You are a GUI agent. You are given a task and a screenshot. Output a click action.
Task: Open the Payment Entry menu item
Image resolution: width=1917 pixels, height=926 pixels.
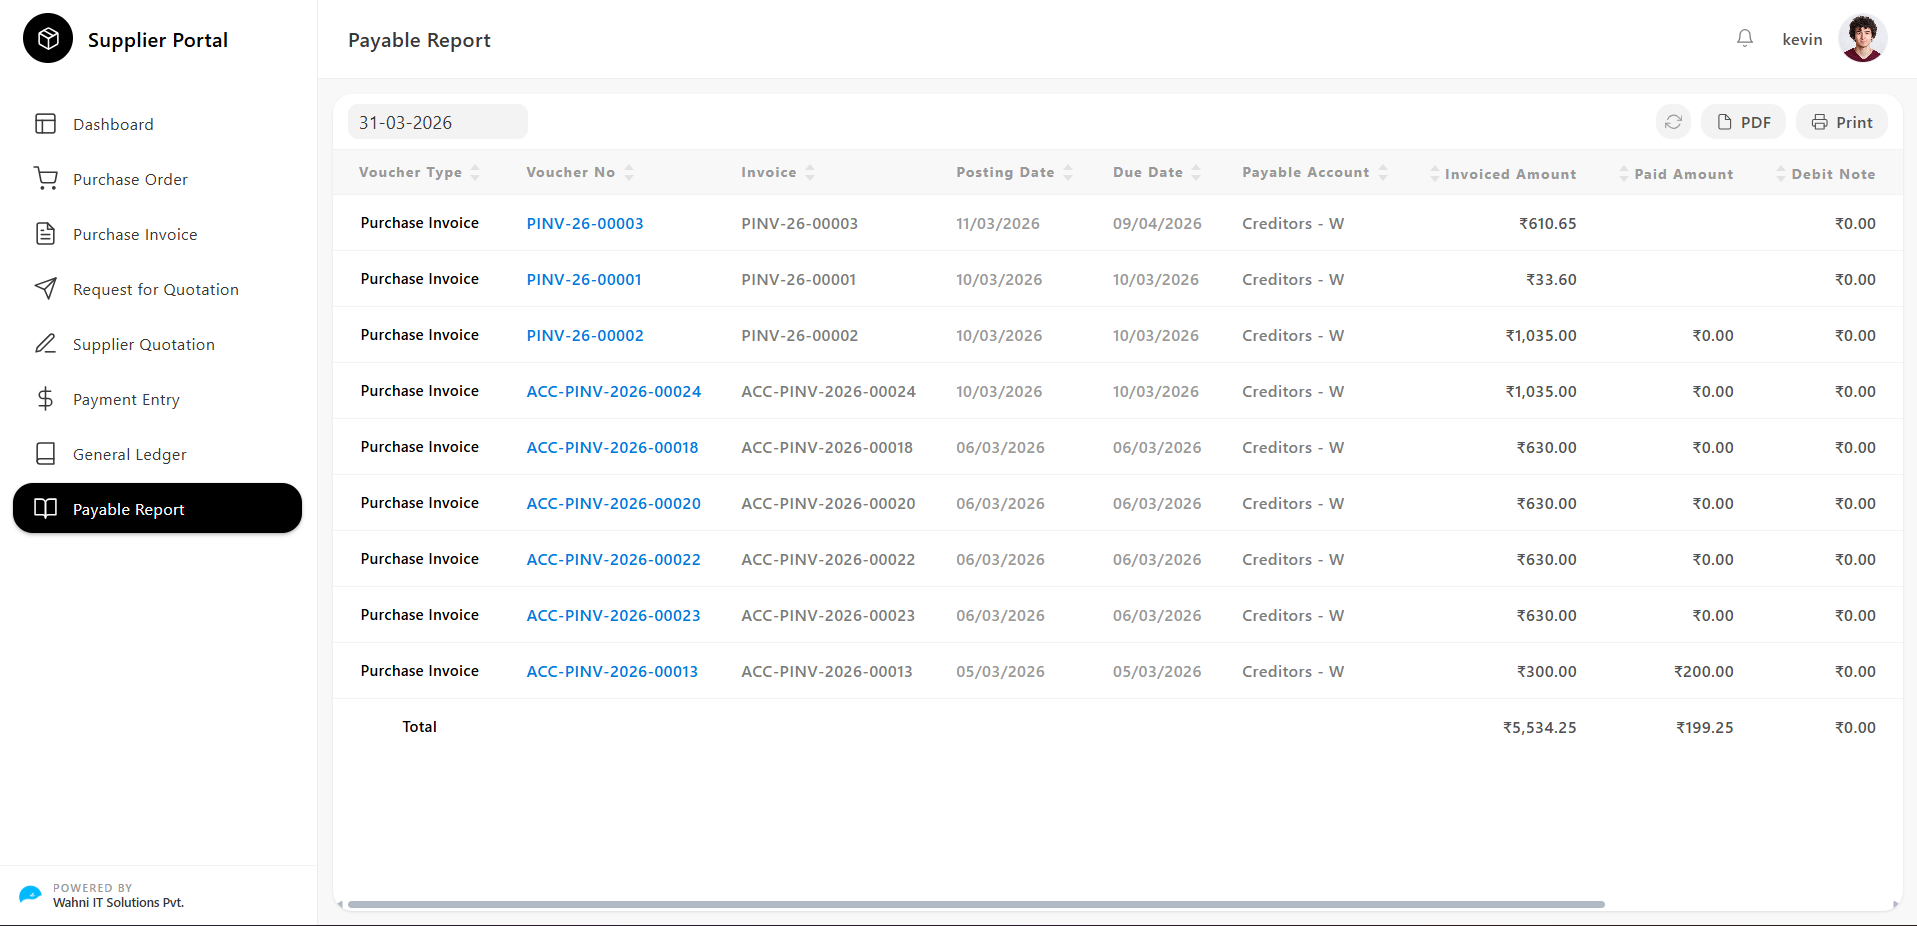pyautogui.click(x=157, y=399)
